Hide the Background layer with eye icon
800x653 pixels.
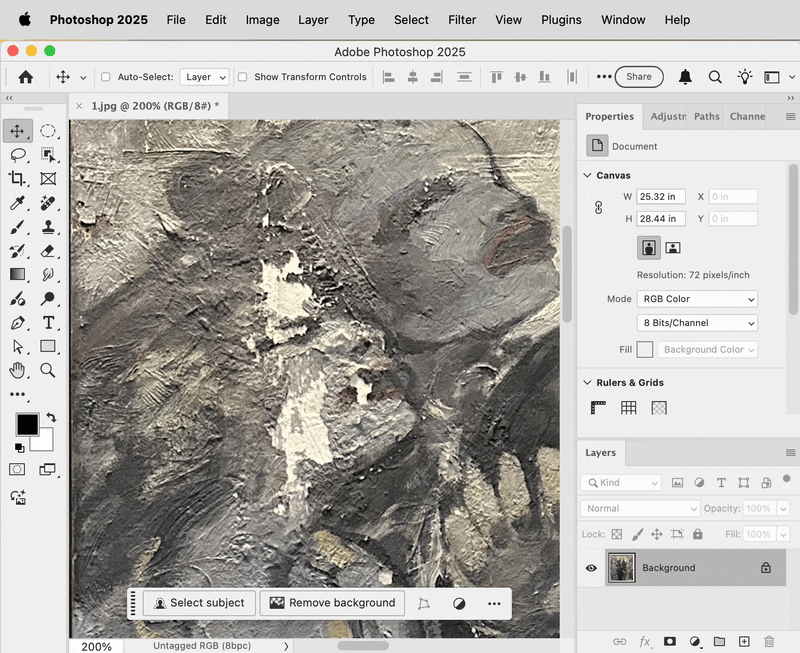(x=591, y=568)
